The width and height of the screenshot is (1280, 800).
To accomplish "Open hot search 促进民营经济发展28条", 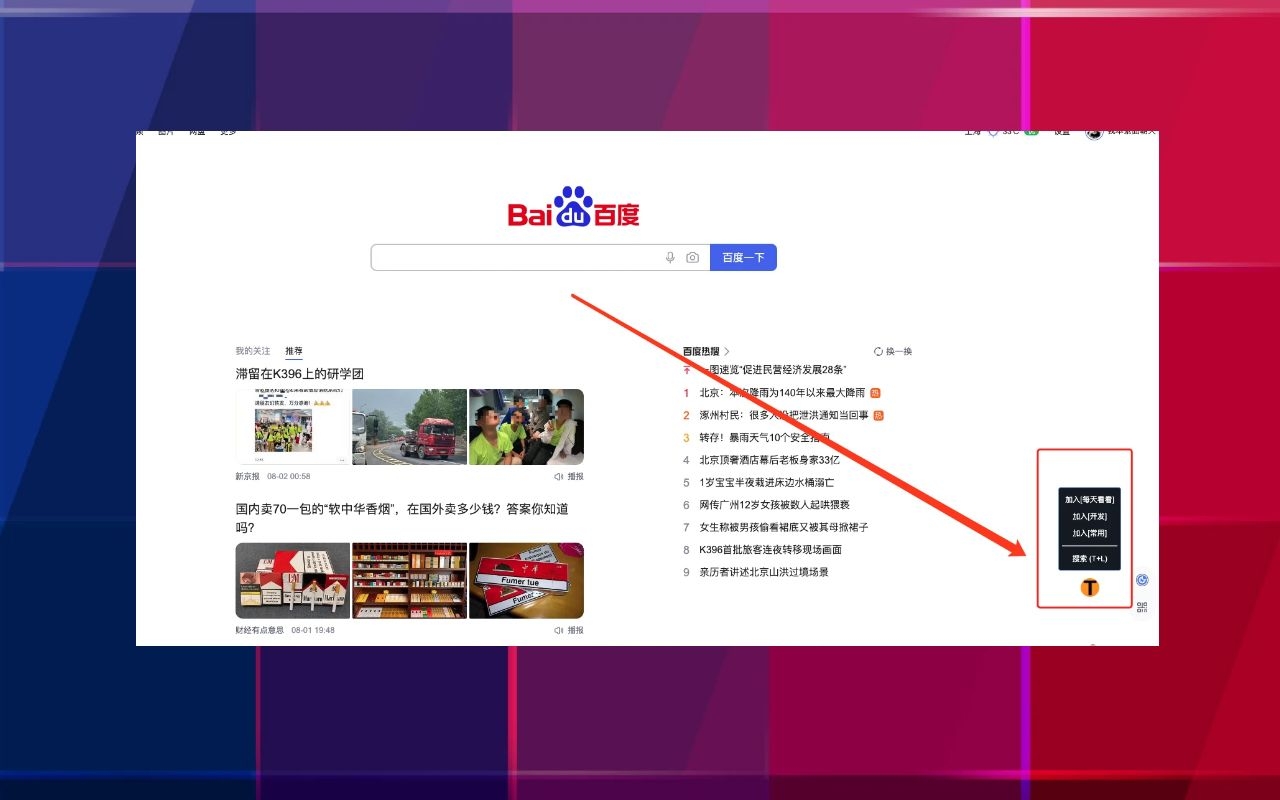I will [x=772, y=370].
